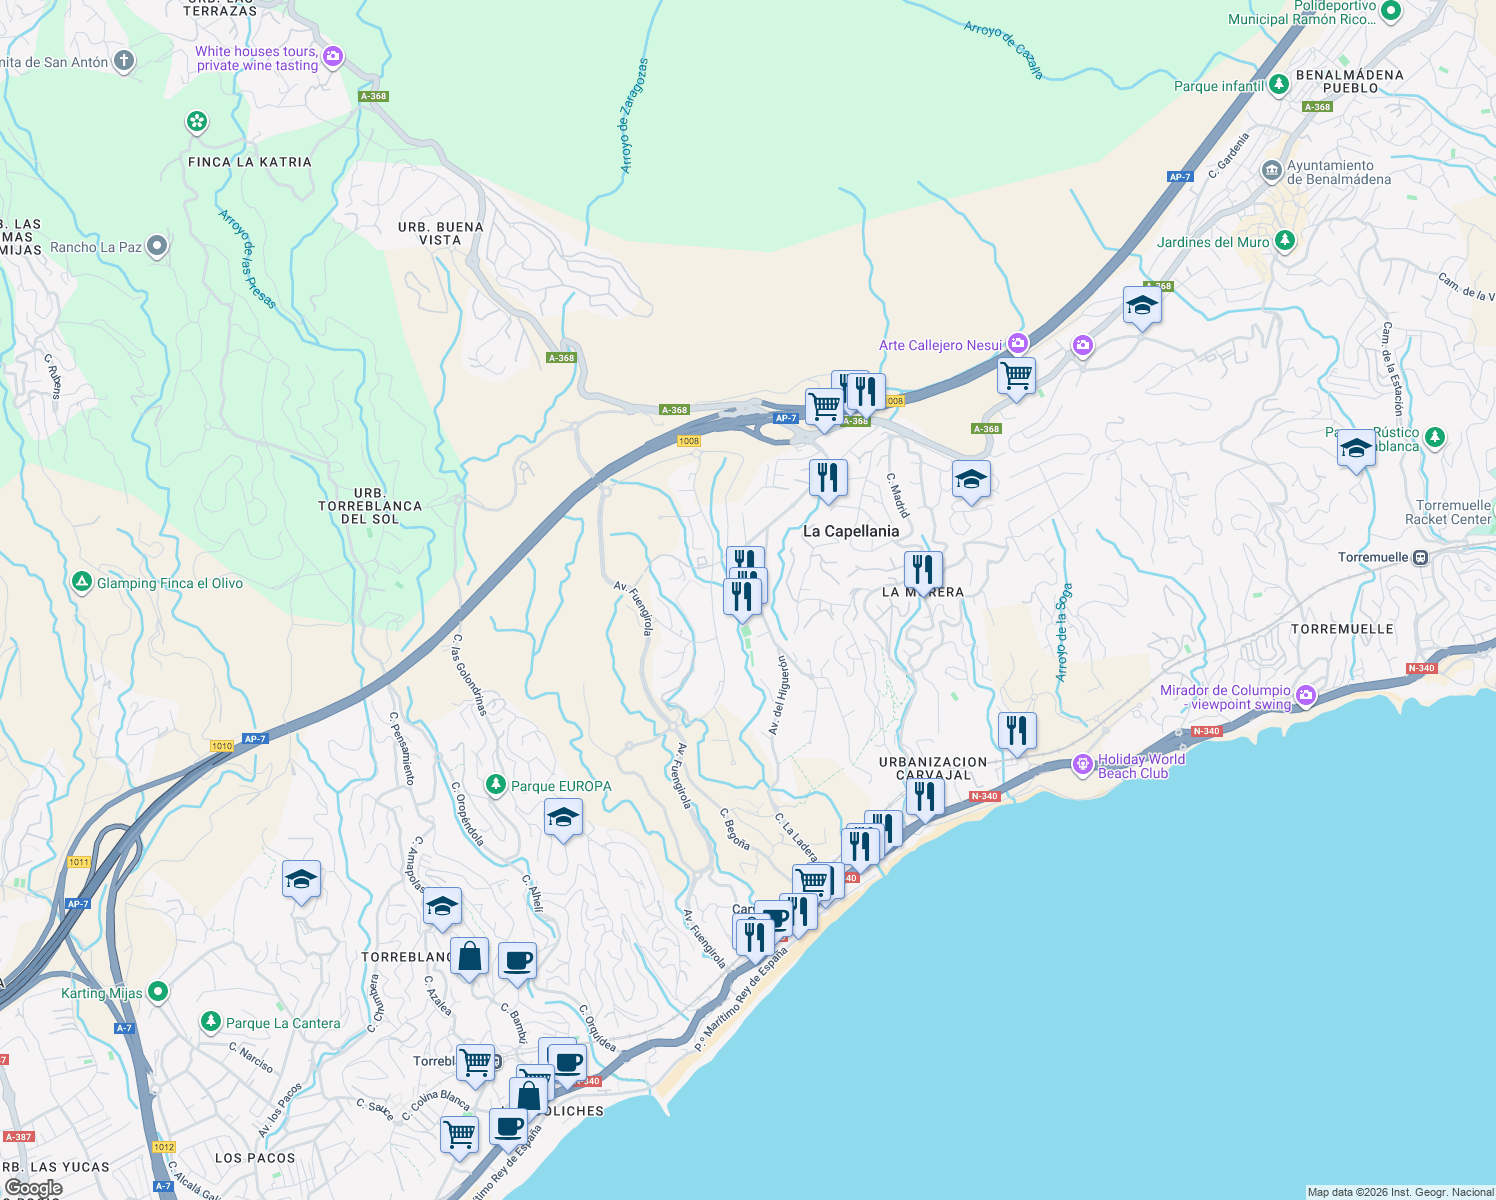Click the Karting Mijas go-kart marker
Image resolution: width=1496 pixels, height=1200 pixels.
[x=156, y=993]
